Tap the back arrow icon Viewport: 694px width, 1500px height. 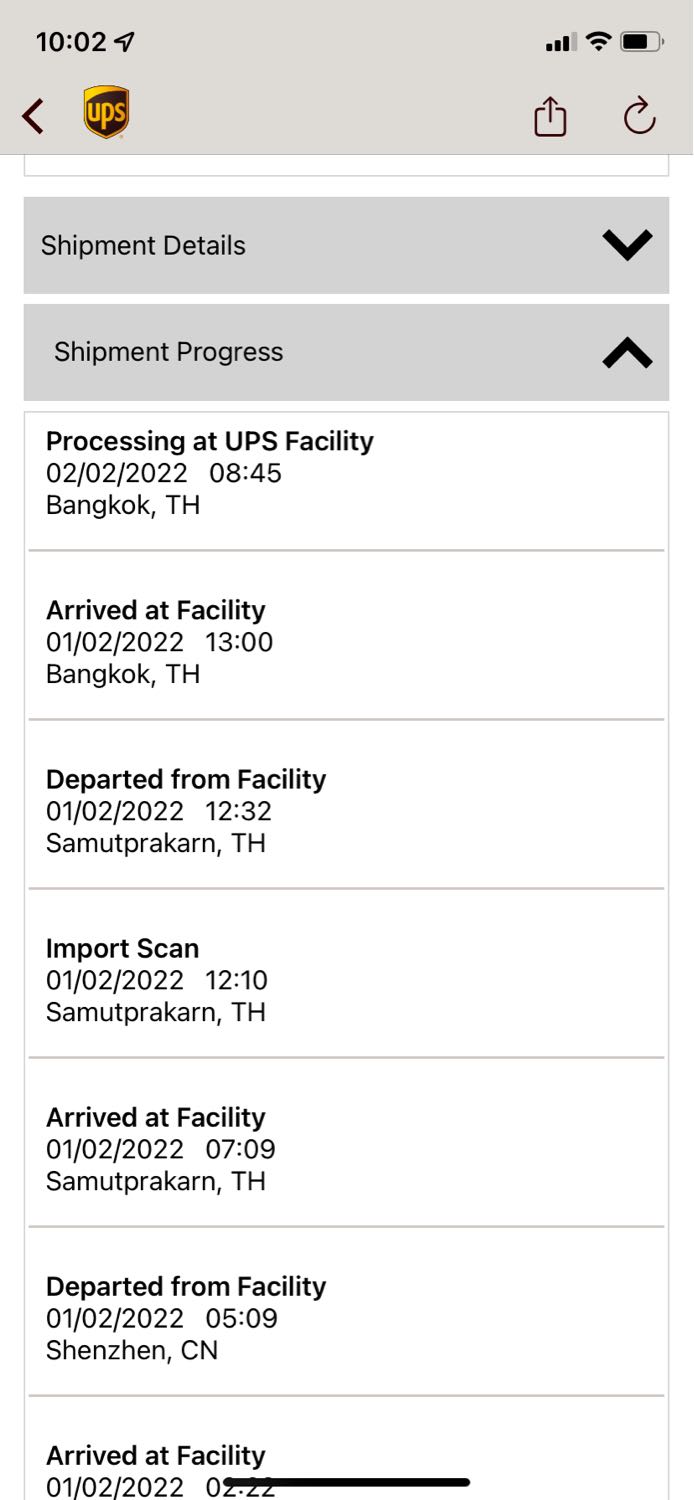(x=33, y=117)
